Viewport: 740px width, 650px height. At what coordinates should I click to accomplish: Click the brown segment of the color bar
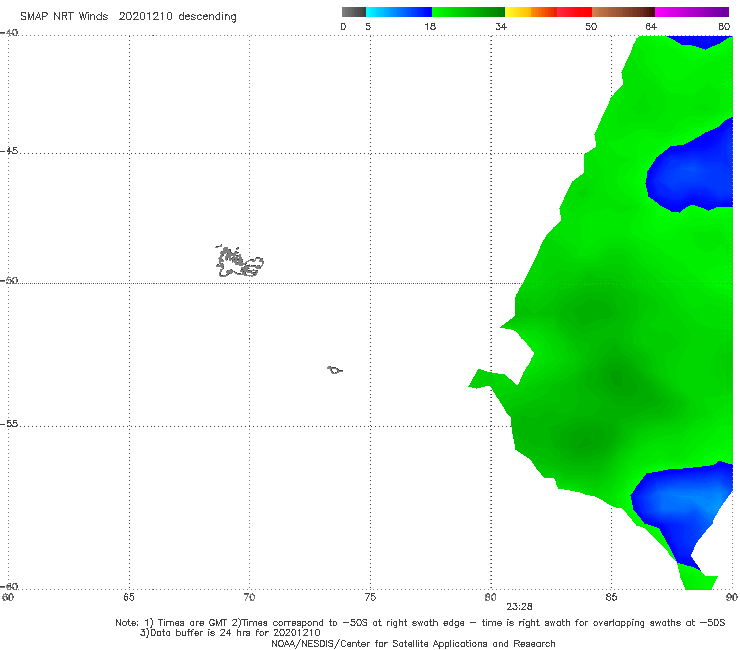(623, 12)
